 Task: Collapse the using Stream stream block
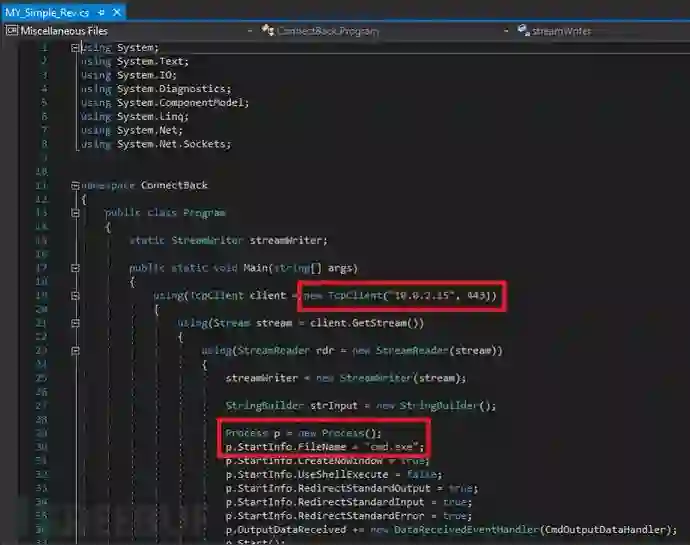[75, 323]
